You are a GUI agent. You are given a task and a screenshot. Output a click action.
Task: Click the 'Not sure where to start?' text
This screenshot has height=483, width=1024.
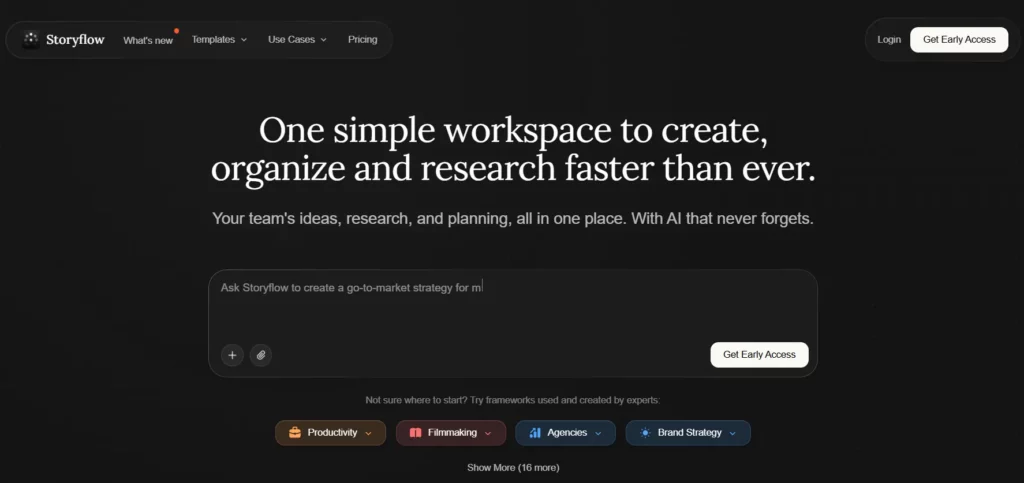click(x=415, y=400)
